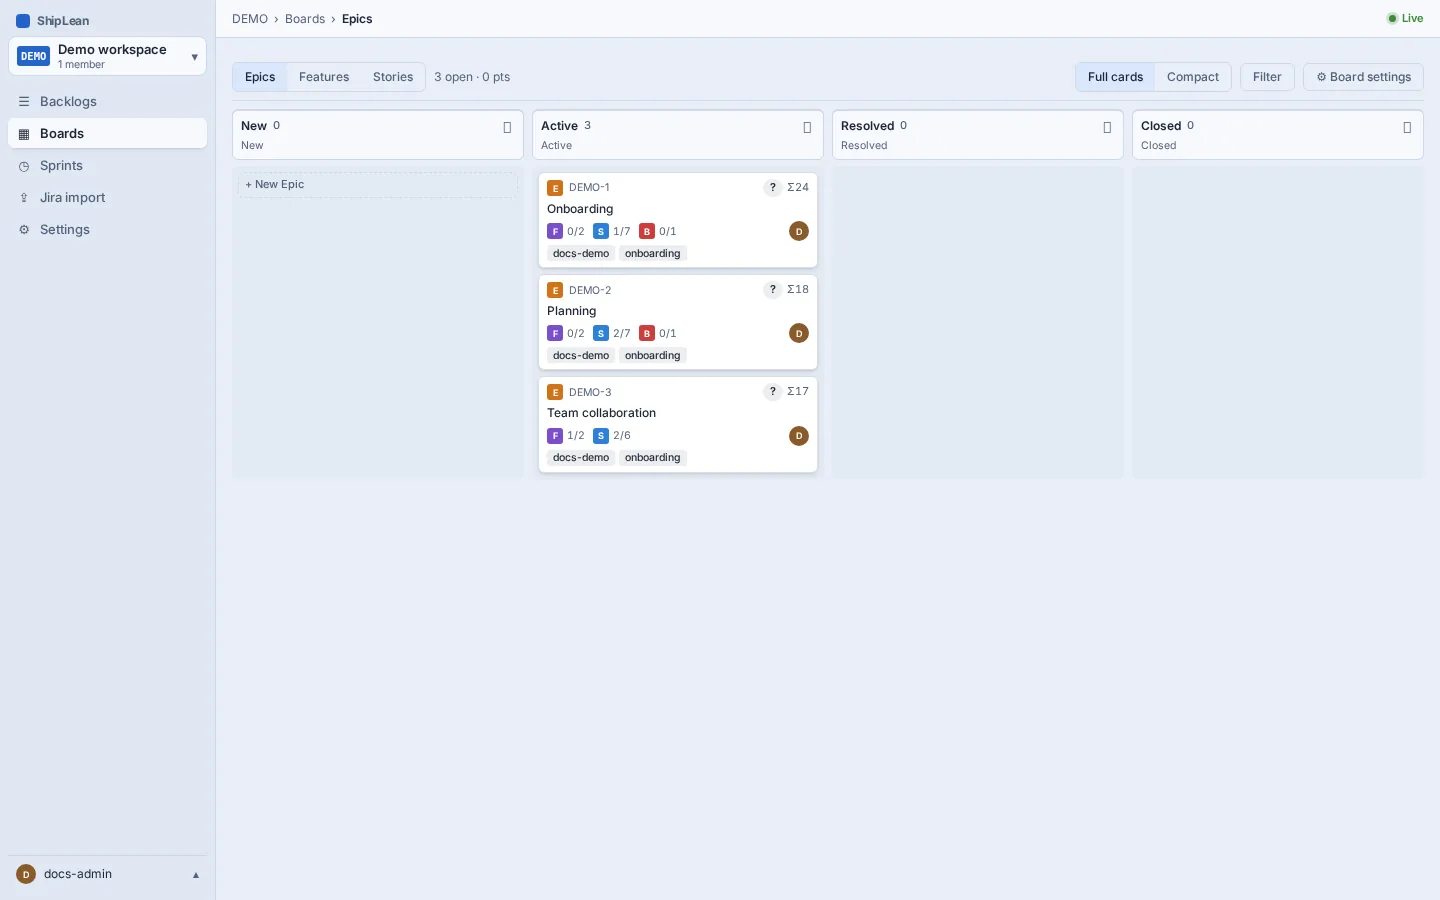
Task: Collapse the Closed column using its icon
Action: tap(1407, 128)
